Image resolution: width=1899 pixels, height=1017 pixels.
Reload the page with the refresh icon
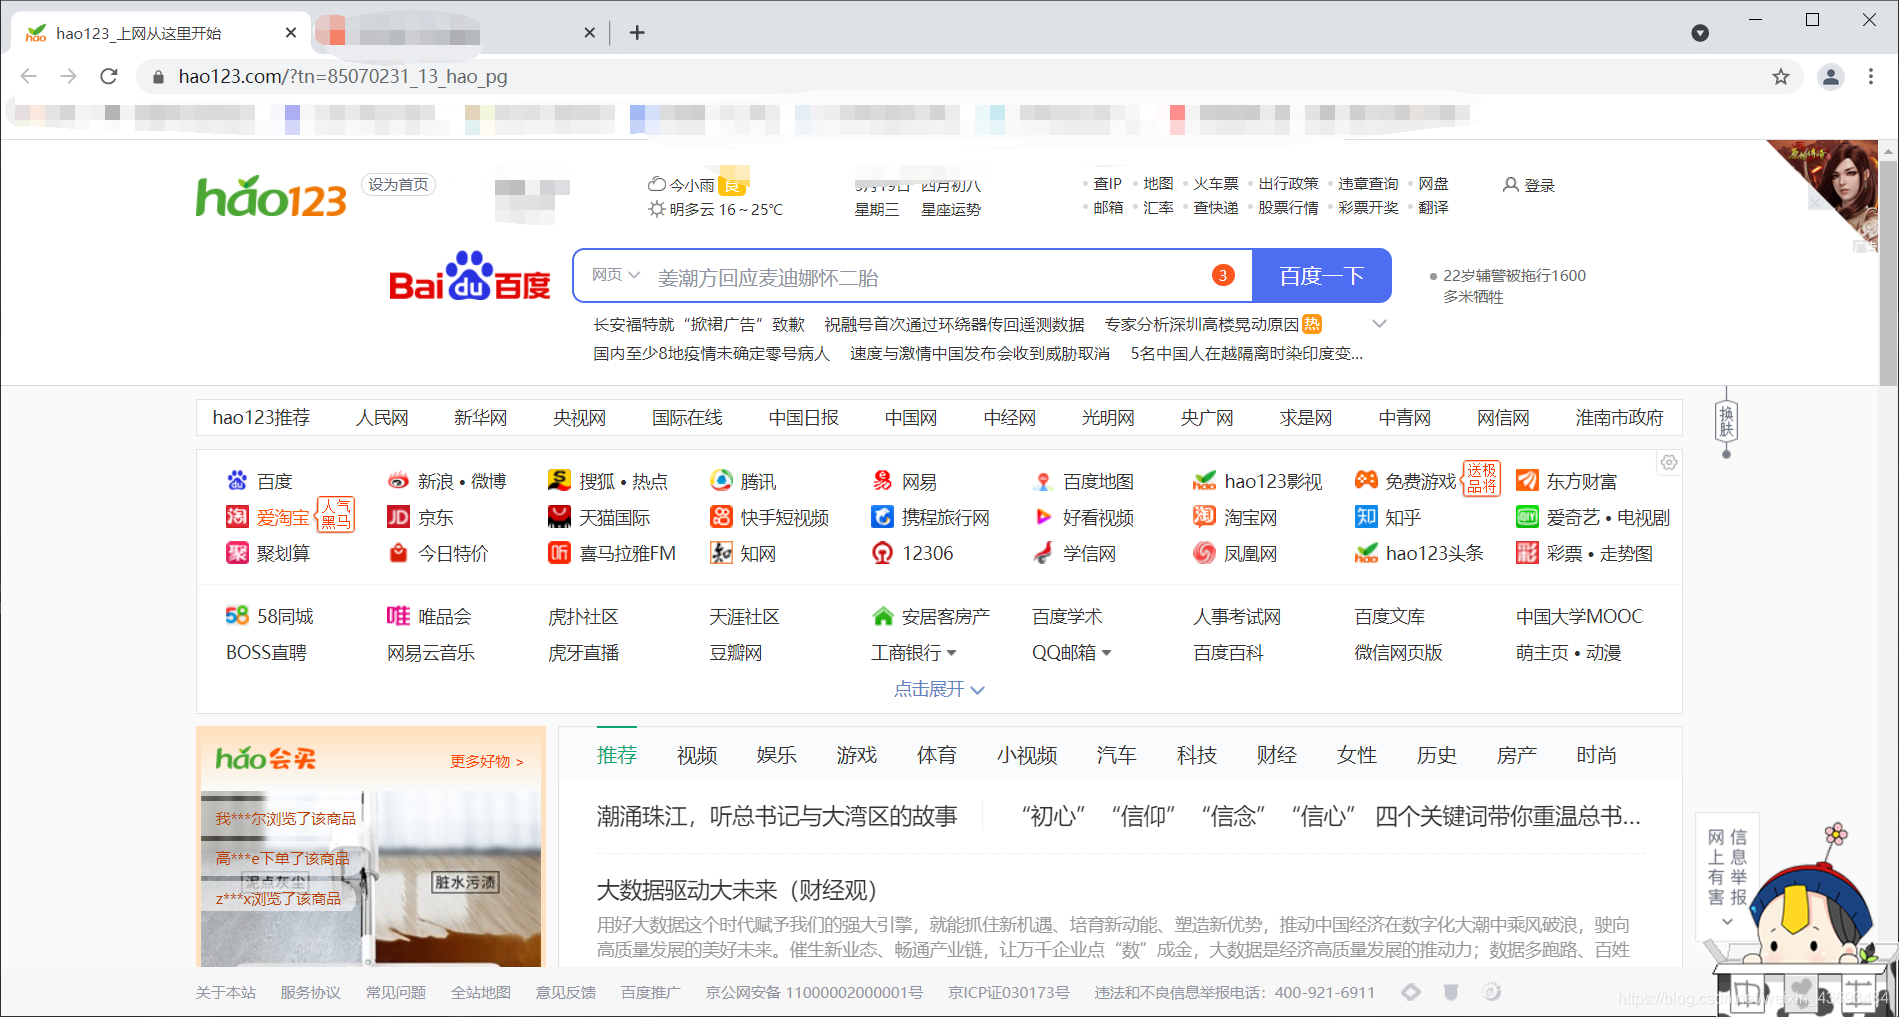point(109,76)
